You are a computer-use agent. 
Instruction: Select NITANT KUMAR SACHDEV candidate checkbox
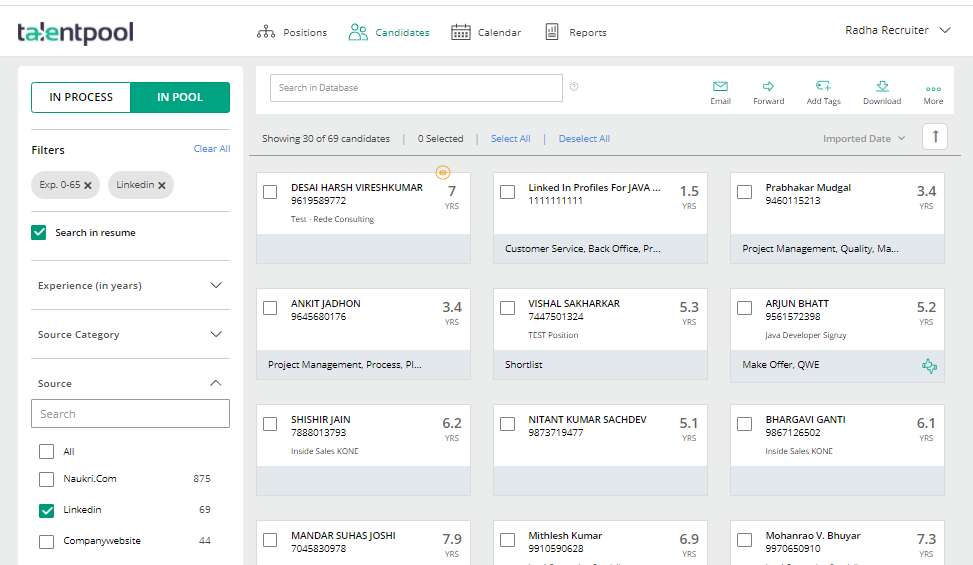(508, 424)
